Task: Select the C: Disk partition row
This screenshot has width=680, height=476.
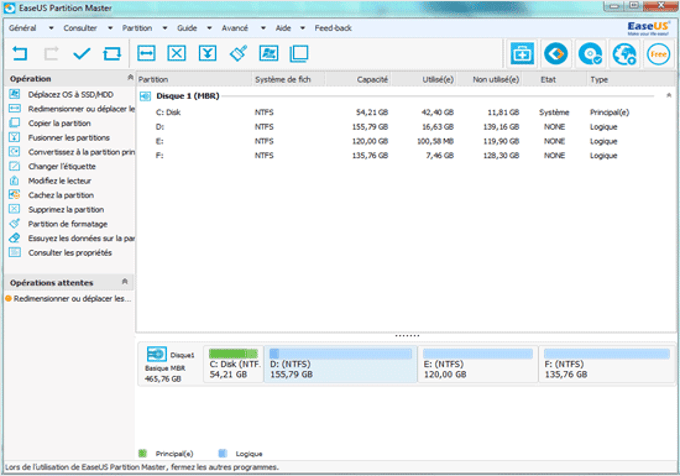Action: click(x=405, y=112)
